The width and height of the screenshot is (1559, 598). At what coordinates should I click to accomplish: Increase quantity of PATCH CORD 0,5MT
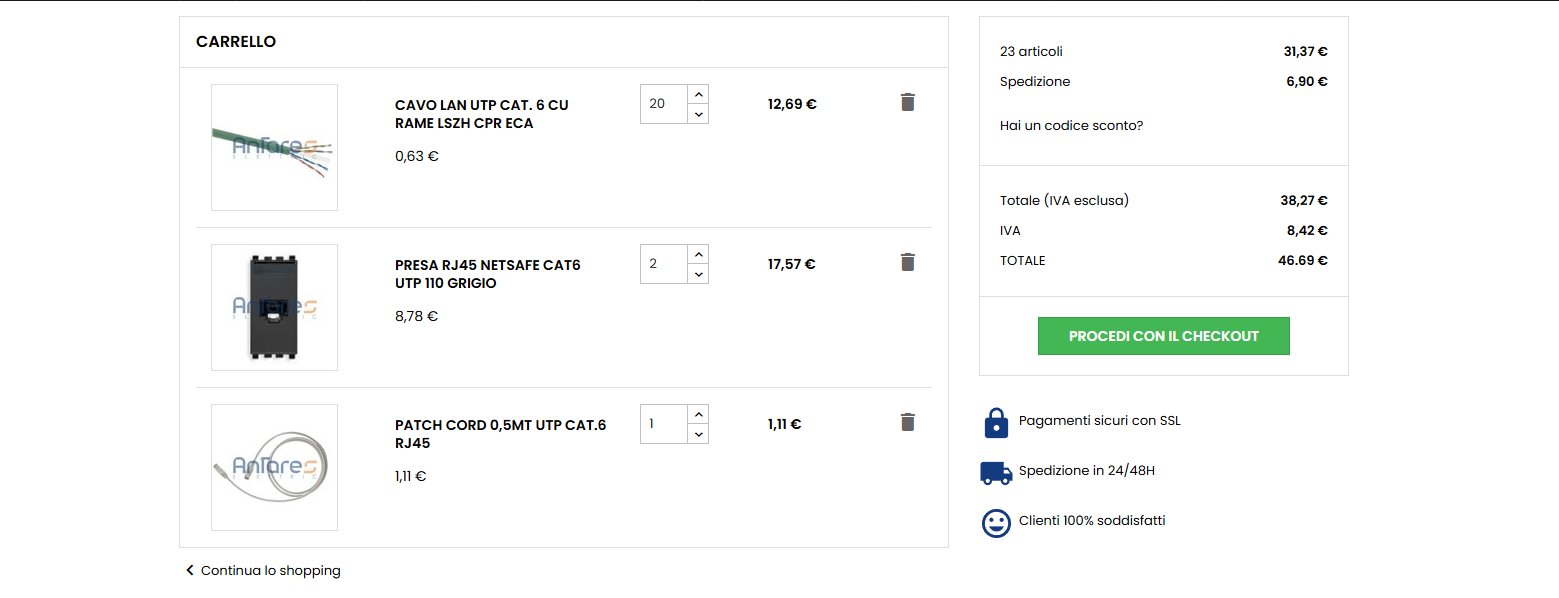coord(698,414)
